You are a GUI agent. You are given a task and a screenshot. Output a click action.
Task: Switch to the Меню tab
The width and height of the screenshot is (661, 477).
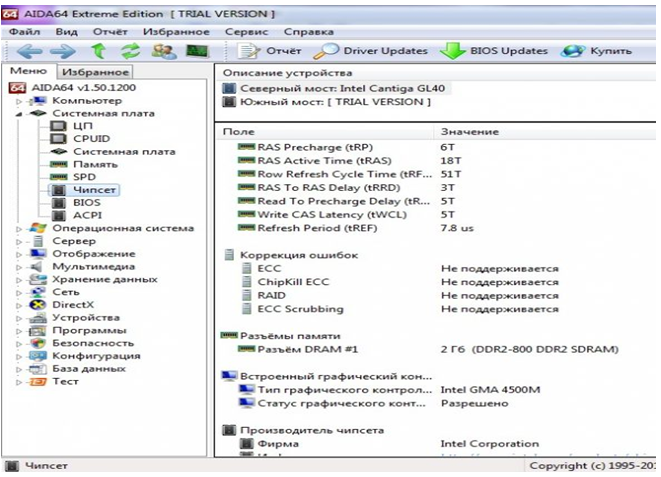tap(28, 71)
